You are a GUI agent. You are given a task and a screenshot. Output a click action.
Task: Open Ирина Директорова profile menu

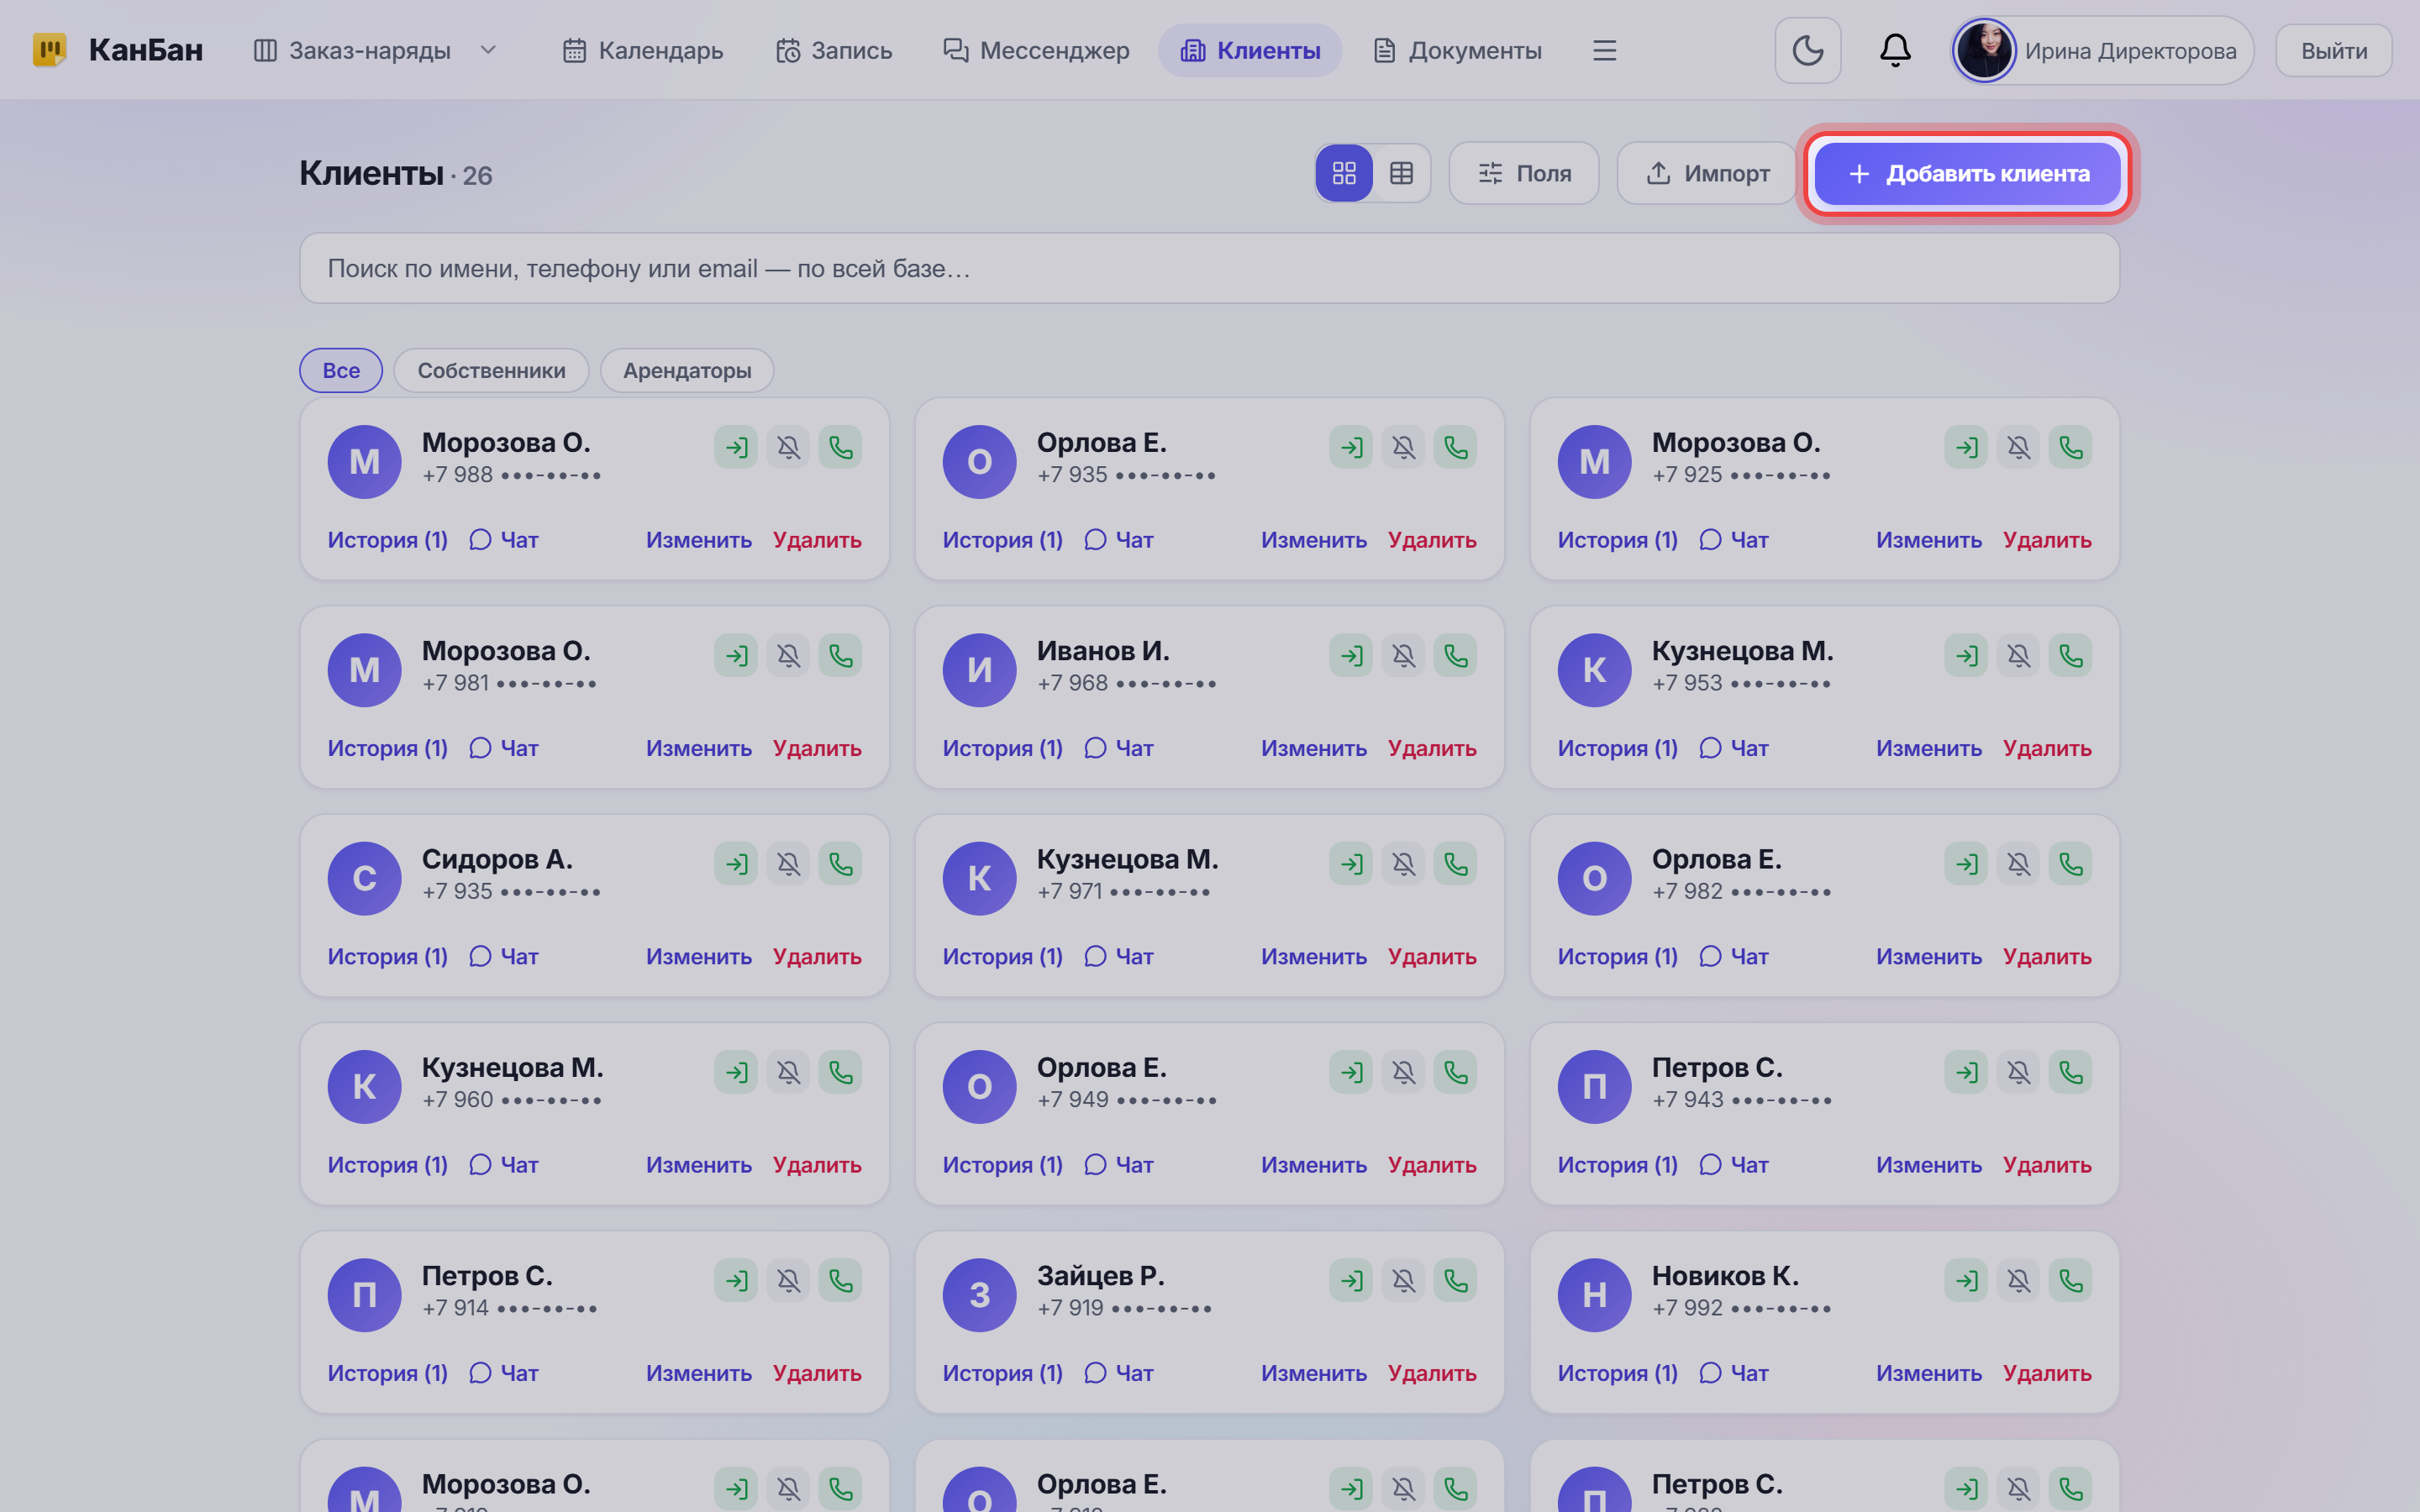coord(2102,50)
